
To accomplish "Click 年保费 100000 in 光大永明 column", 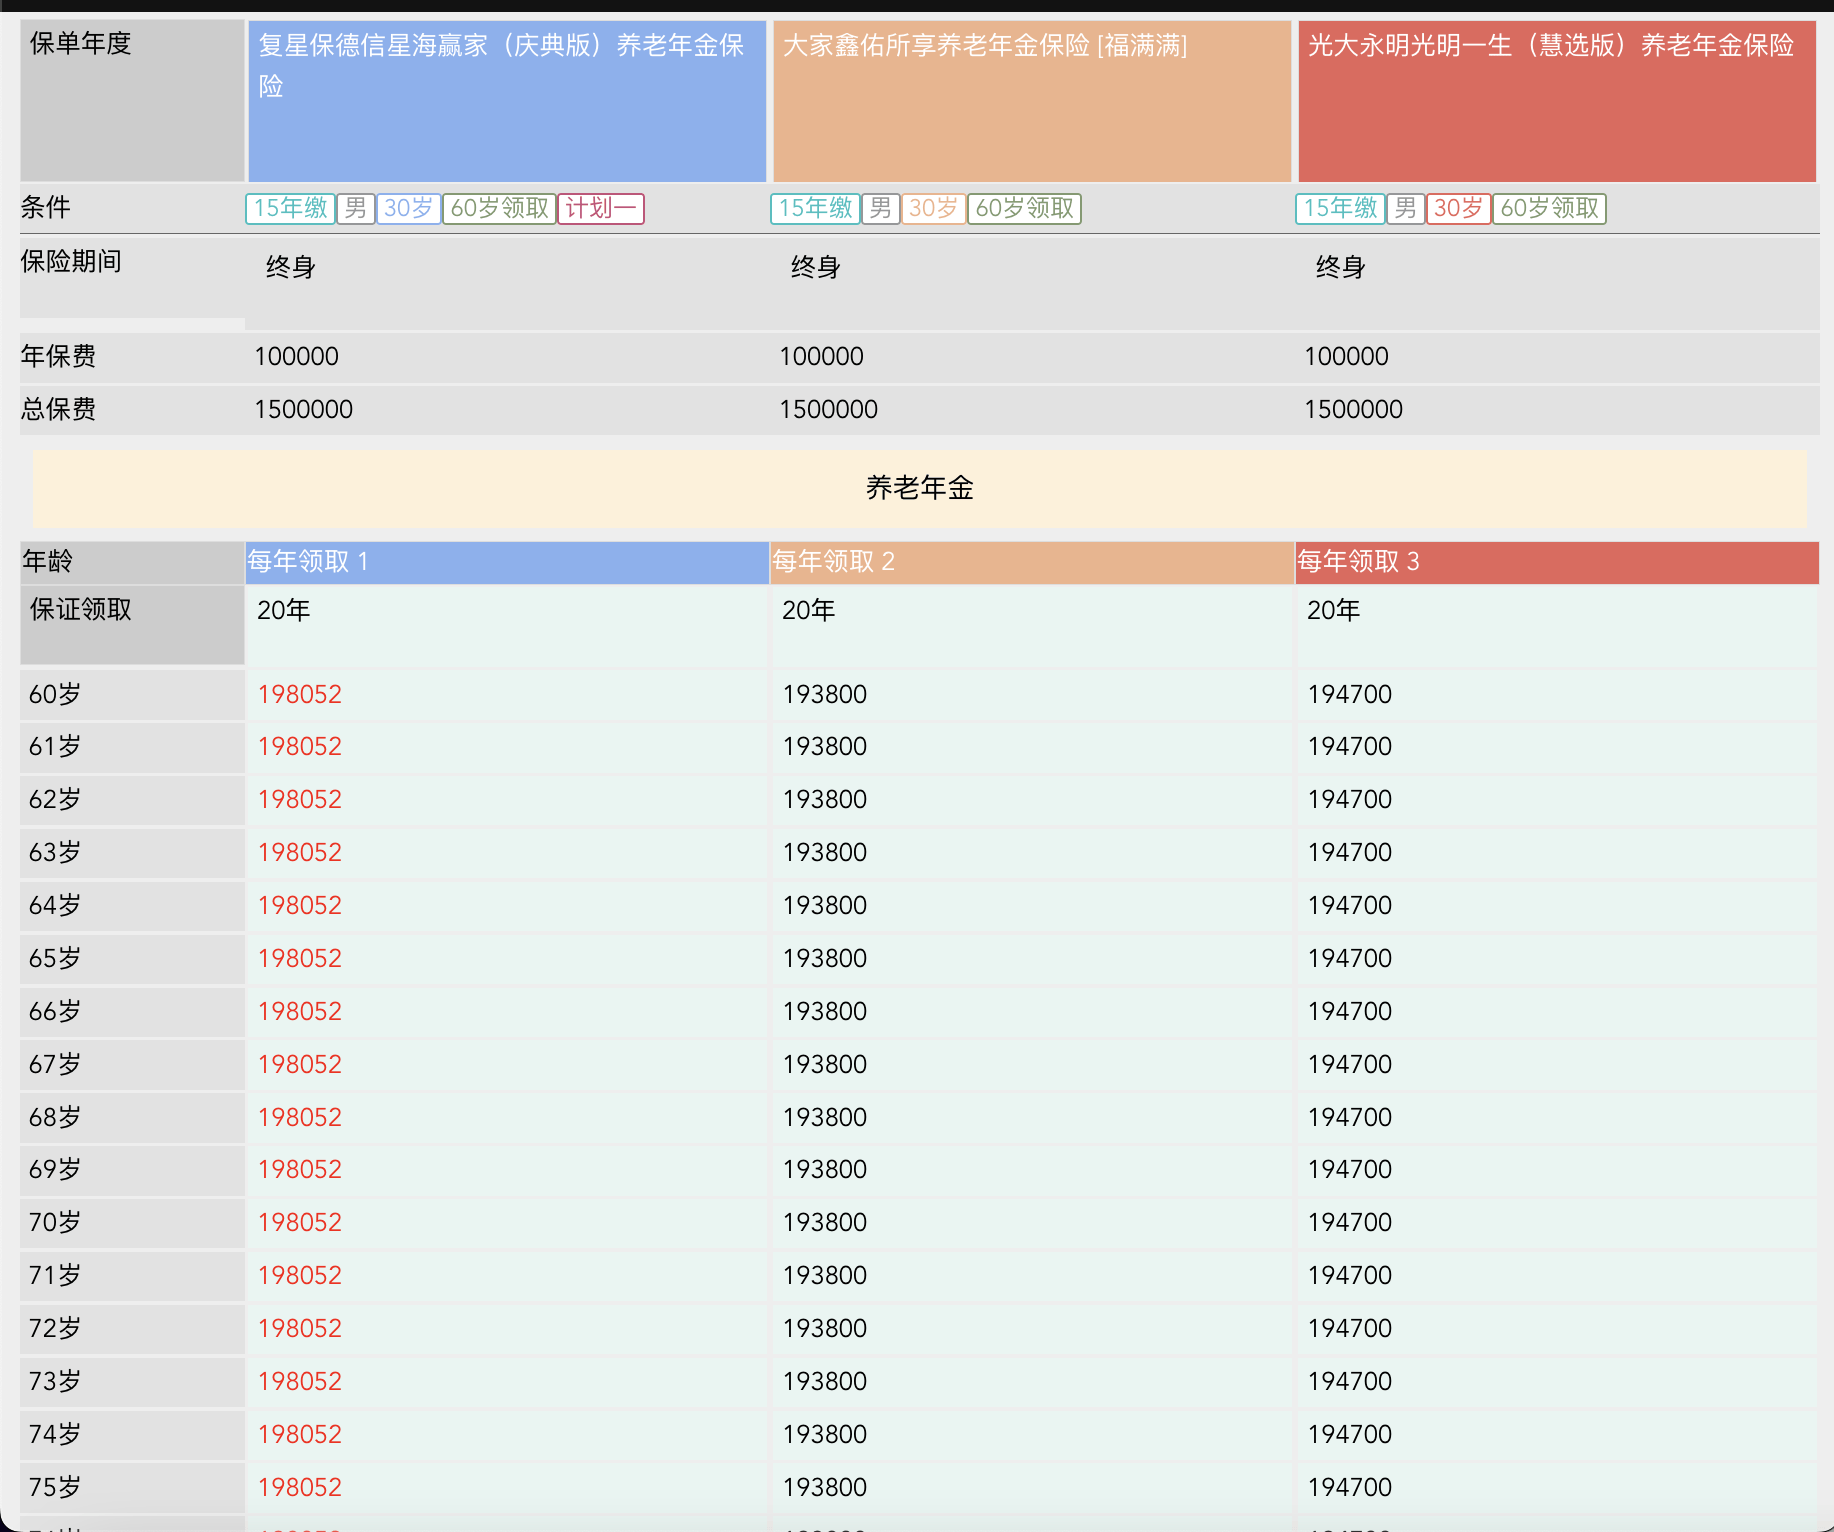I will [1346, 357].
